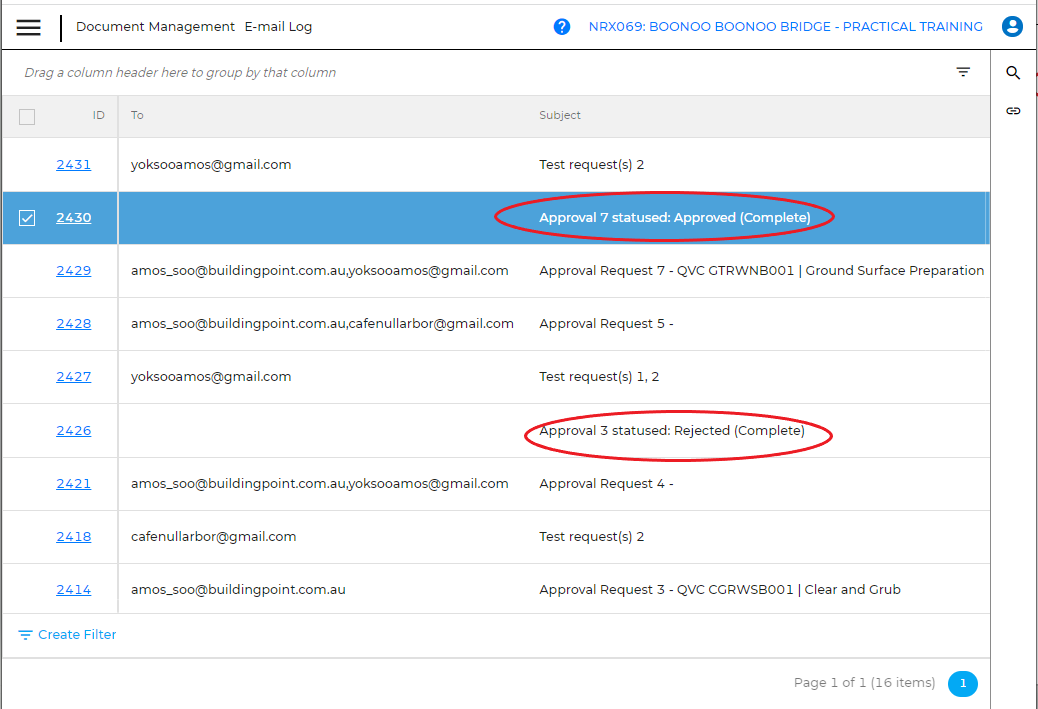Viewport: 1038px width, 709px height.
Task: Sort by the Subject column header
Action: tap(560, 116)
